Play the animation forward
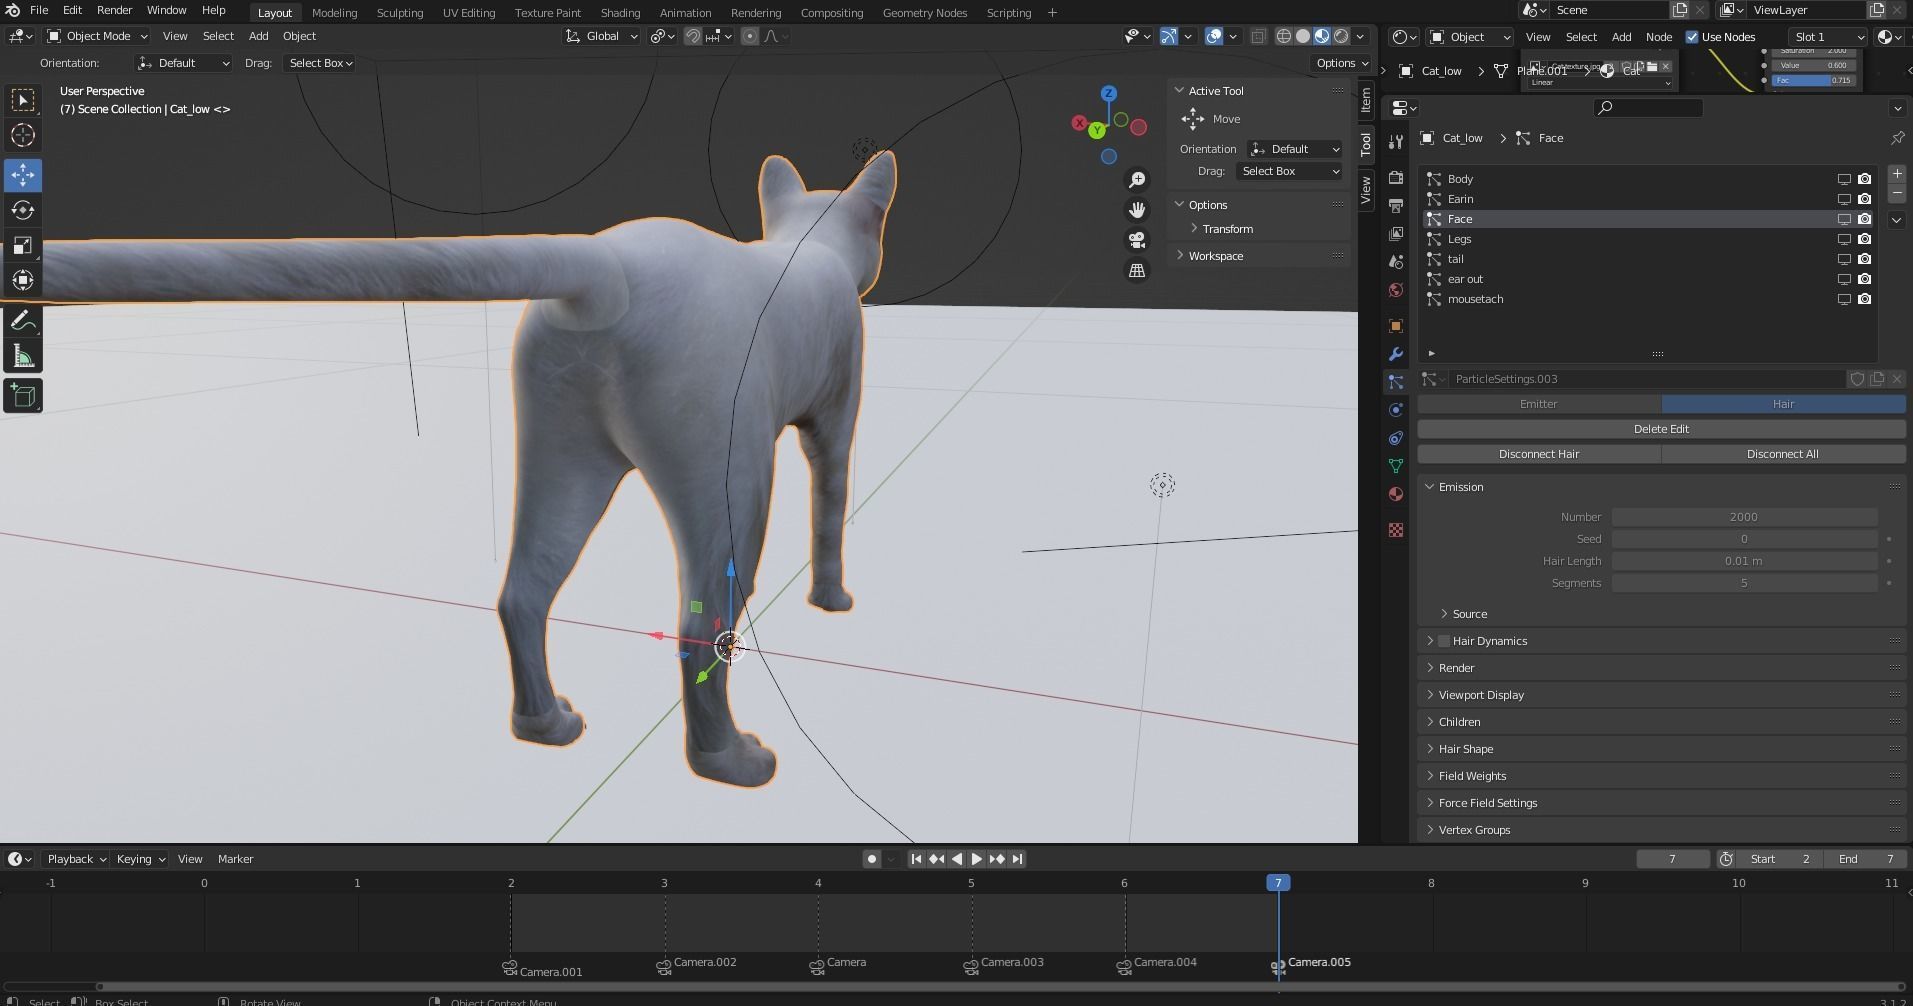 click(977, 859)
